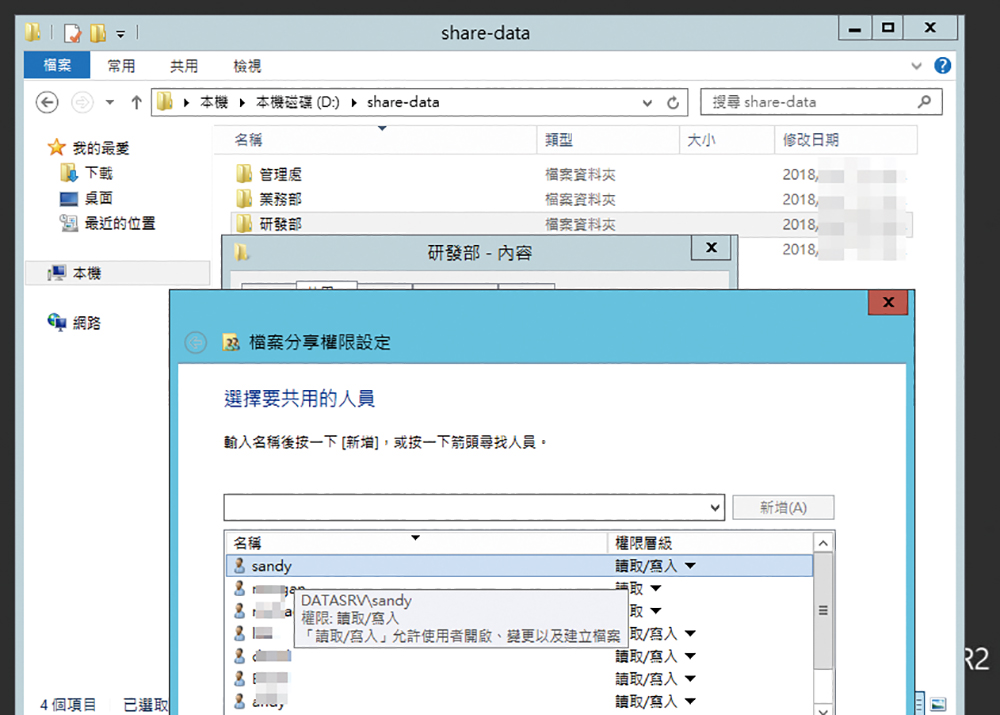Image resolution: width=1000 pixels, height=715 pixels.
Task: Click the search magnifier icon
Action: point(924,101)
